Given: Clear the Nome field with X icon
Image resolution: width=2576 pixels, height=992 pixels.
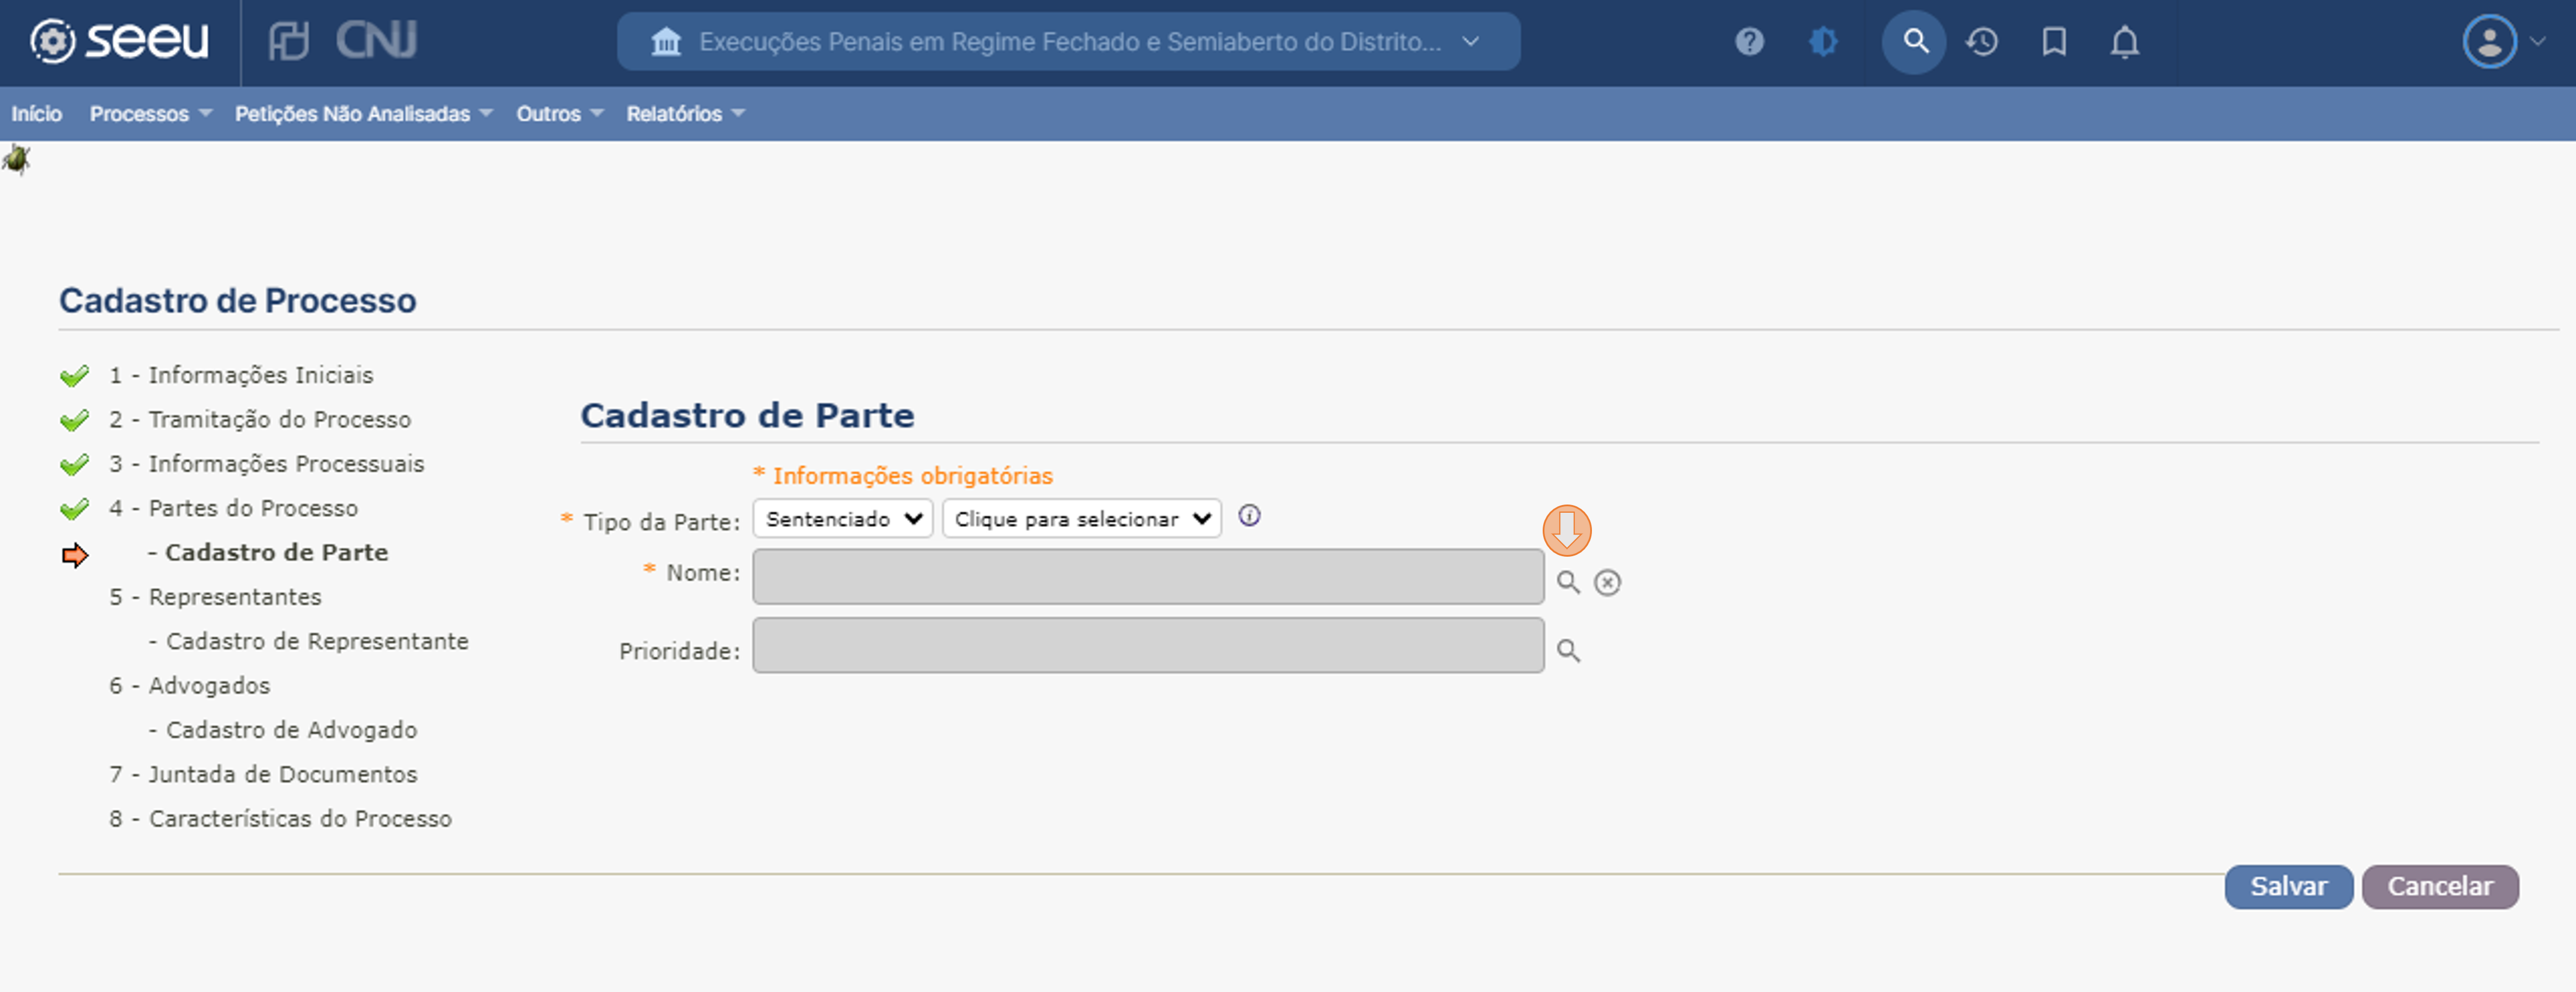Looking at the screenshot, I should point(1607,582).
